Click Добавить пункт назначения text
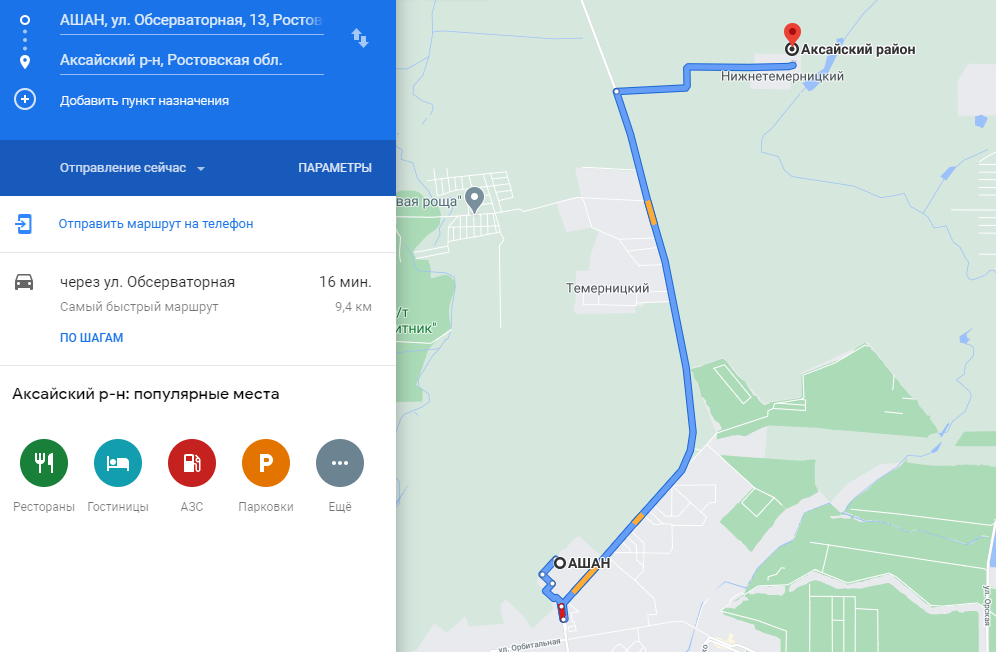Screen dimensions: 996x652 point(144,100)
